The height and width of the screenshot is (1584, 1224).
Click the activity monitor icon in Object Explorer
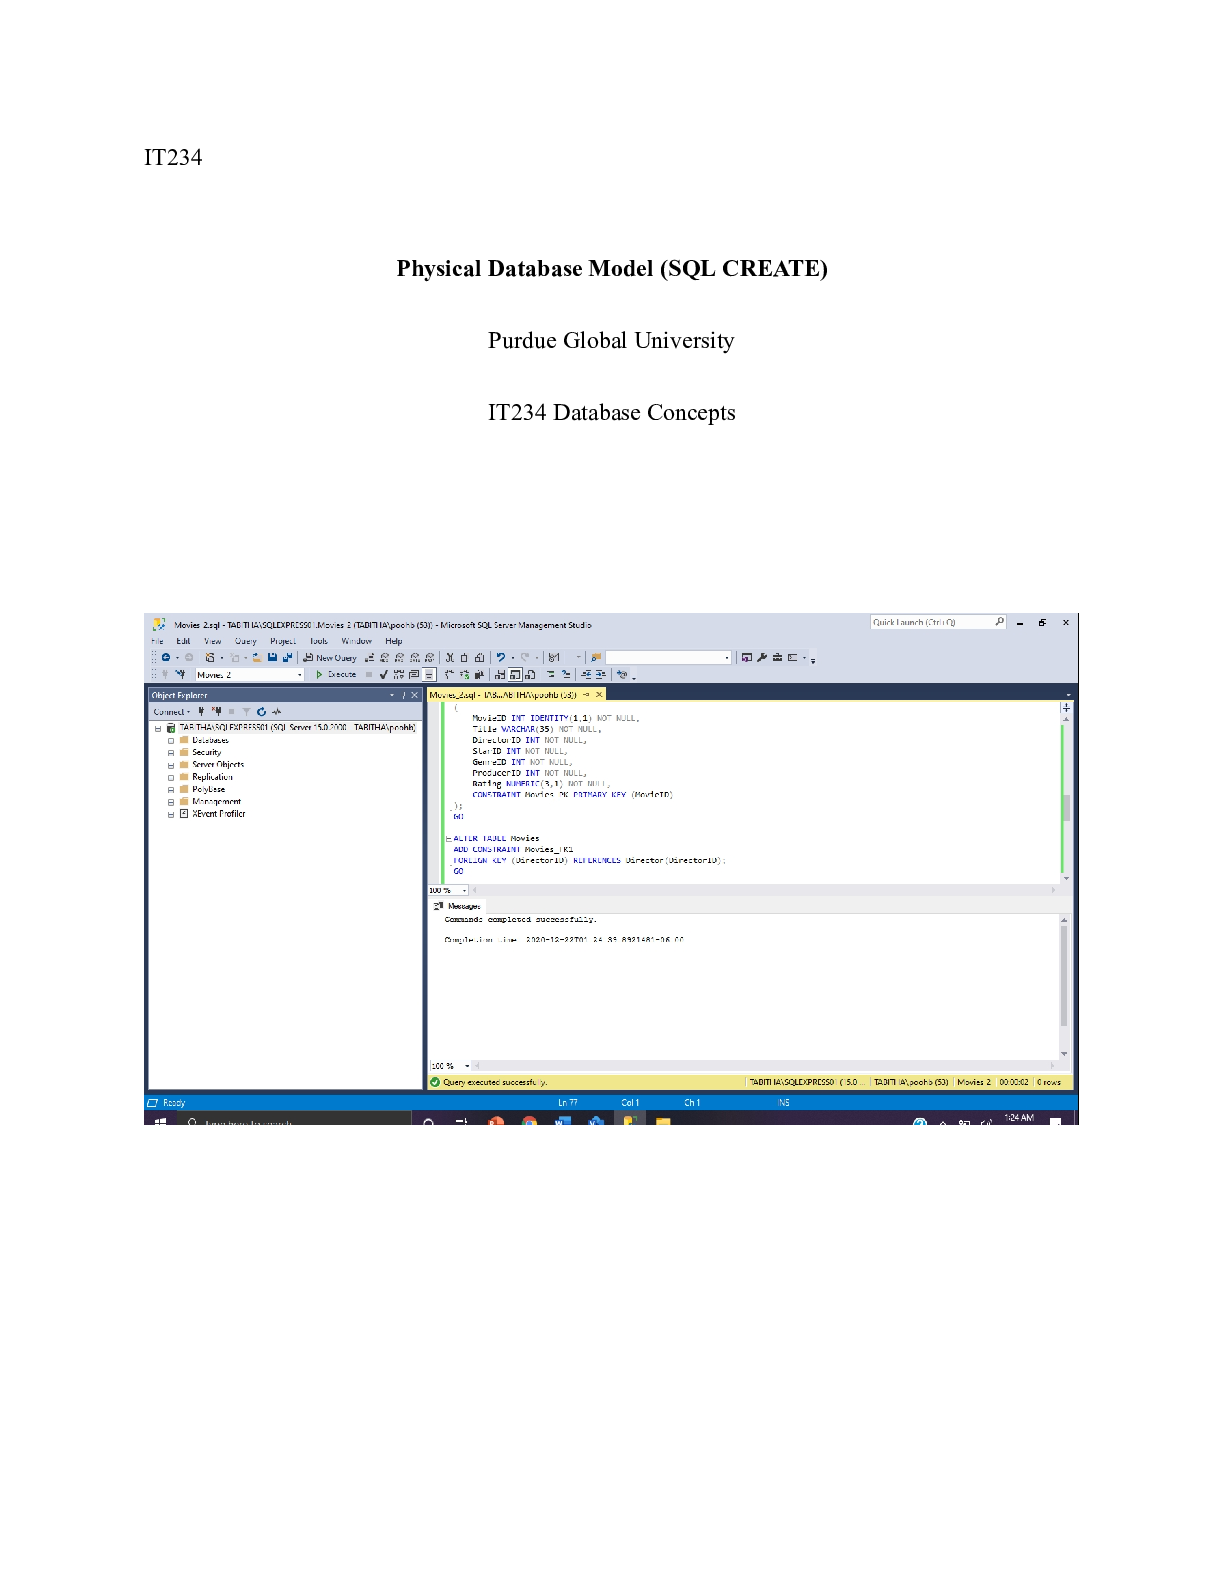click(x=277, y=712)
